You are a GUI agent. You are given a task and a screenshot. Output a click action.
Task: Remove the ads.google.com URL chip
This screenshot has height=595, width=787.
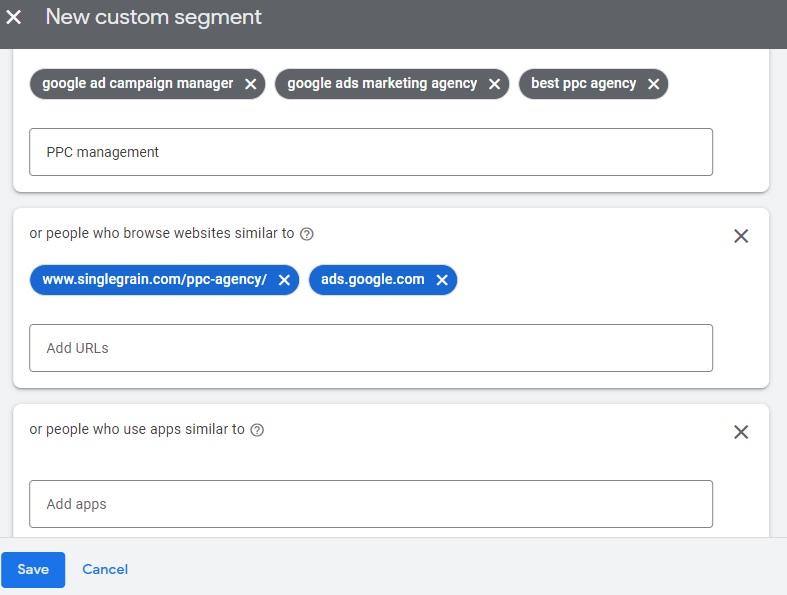(x=442, y=280)
